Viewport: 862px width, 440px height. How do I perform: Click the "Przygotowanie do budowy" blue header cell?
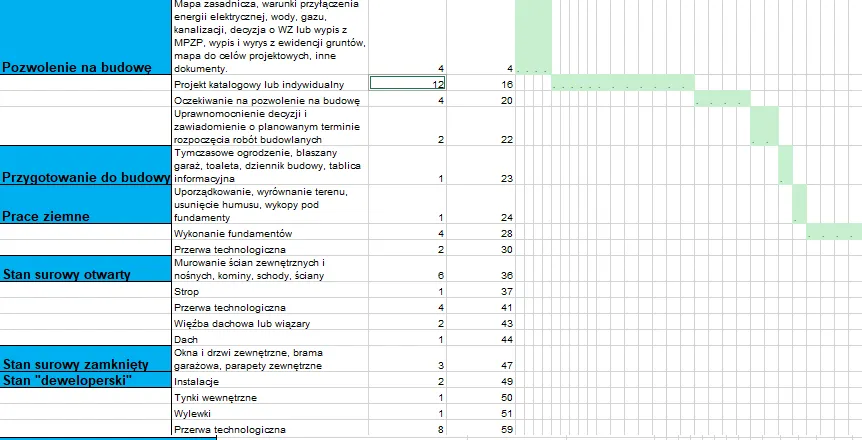click(x=86, y=166)
